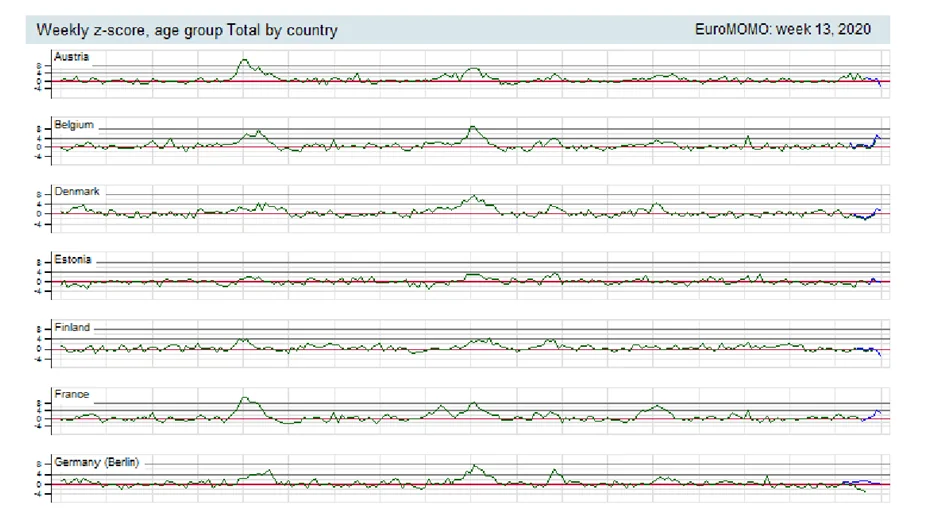Viewport: 946px width, 518px height.
Task: Click the Finland country label
Action: tap(72, 327)
